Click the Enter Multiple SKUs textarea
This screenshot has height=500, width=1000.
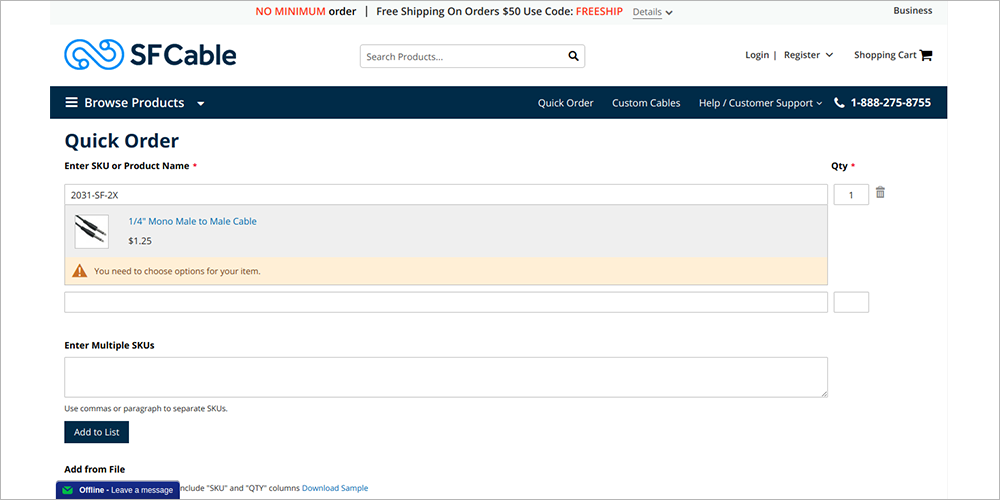click(x=446, y=378)
